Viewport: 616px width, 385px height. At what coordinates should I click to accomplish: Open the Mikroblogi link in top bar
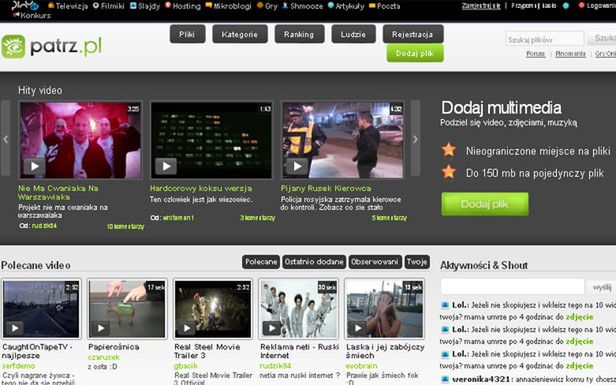232,6
